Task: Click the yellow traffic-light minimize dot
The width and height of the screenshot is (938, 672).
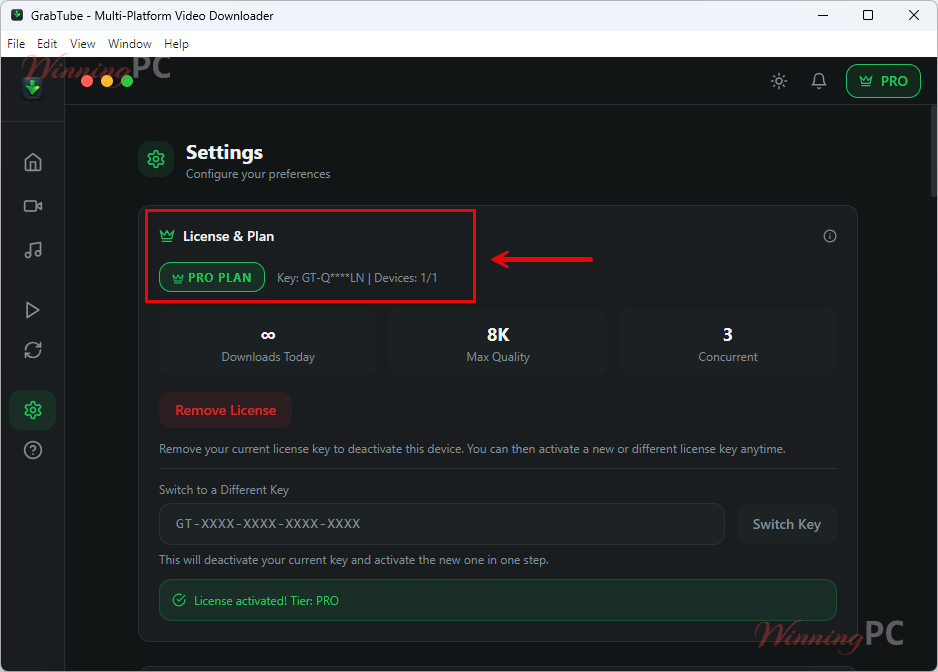Action: tap(107, 81)
